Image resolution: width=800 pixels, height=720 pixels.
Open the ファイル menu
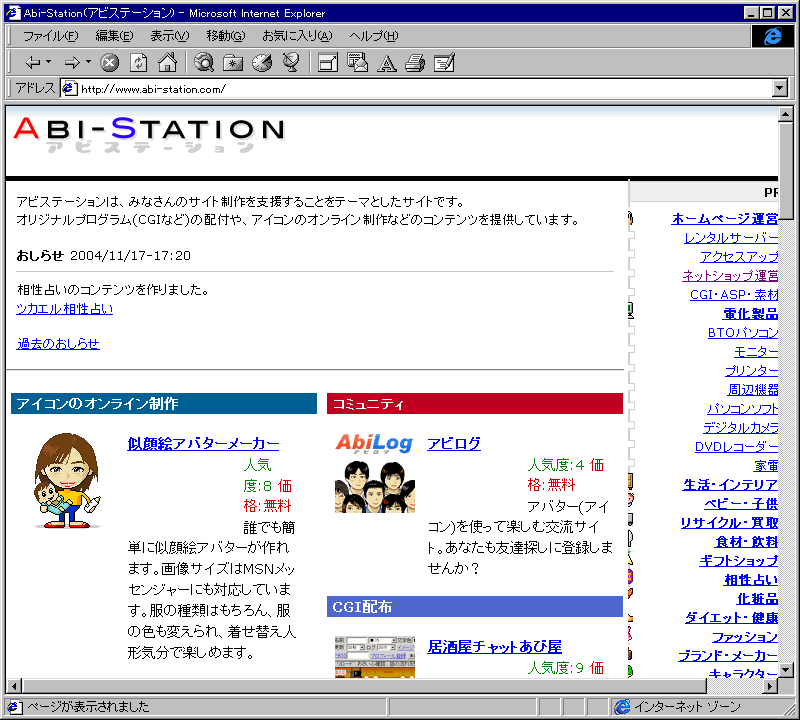51,36
